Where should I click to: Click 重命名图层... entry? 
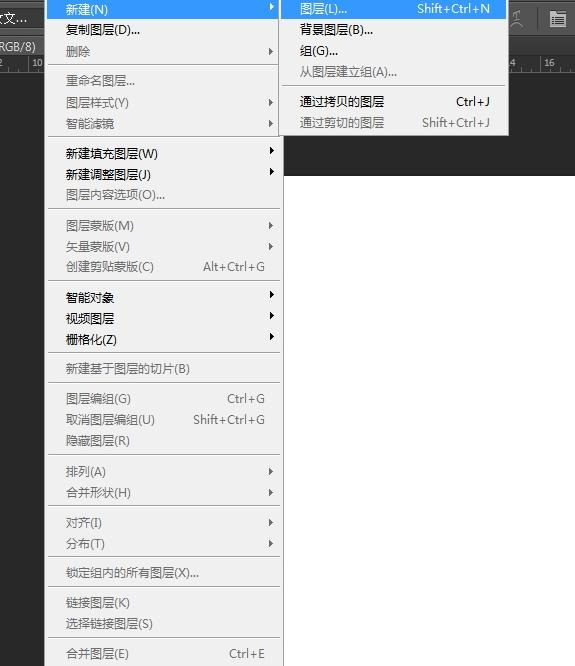point(163,80)
